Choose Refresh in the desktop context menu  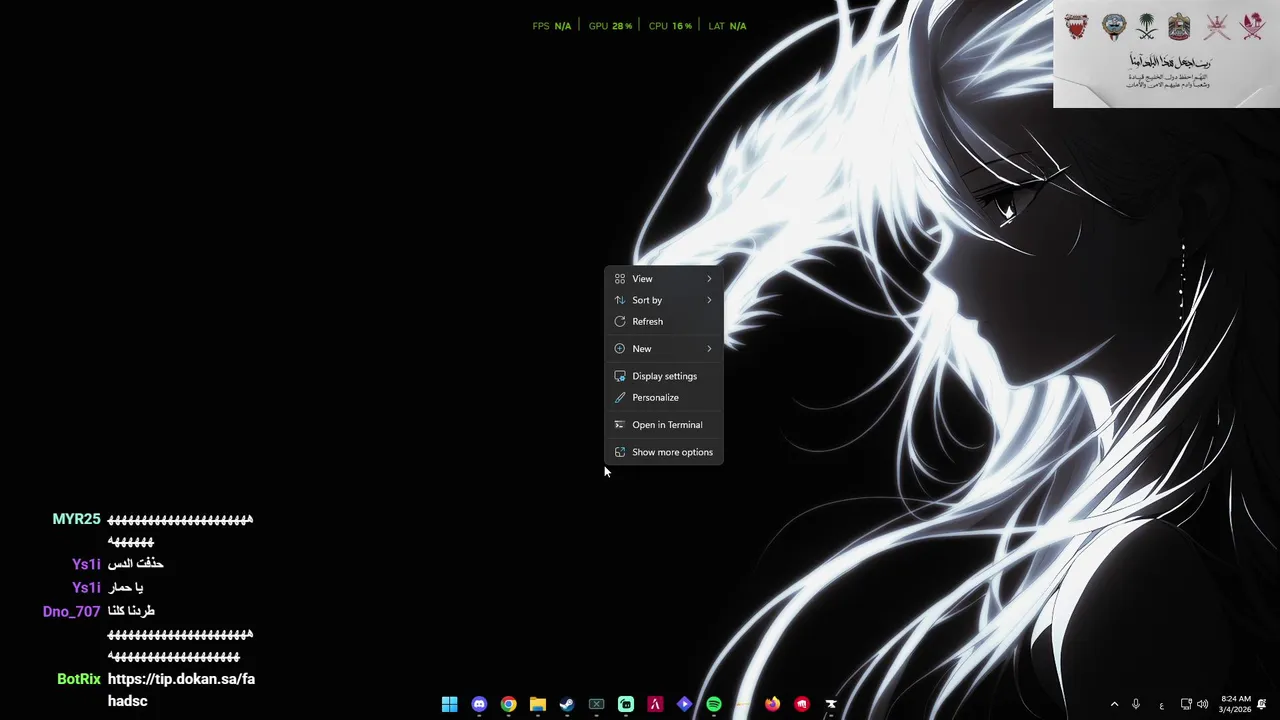664,321
